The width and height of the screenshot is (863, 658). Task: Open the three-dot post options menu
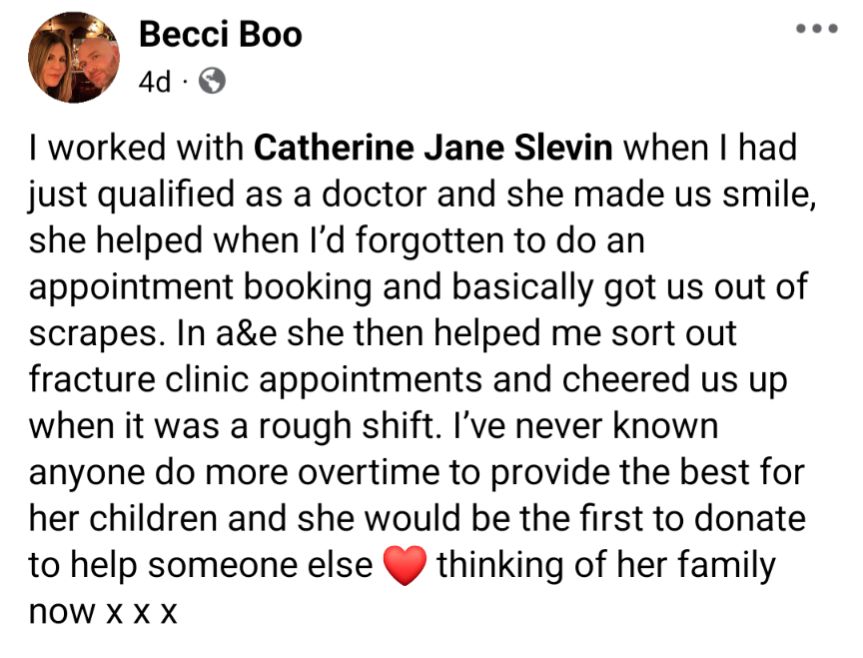816,30
